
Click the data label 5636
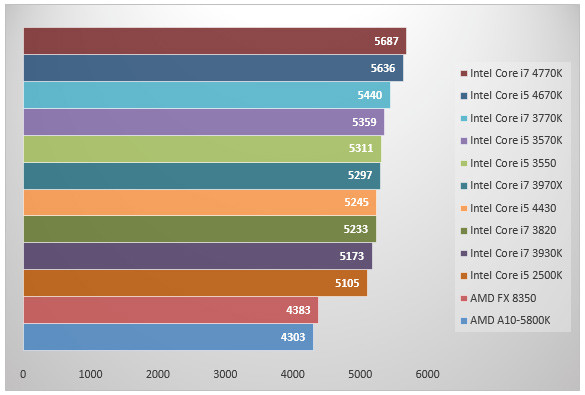(x=383, y=68)
